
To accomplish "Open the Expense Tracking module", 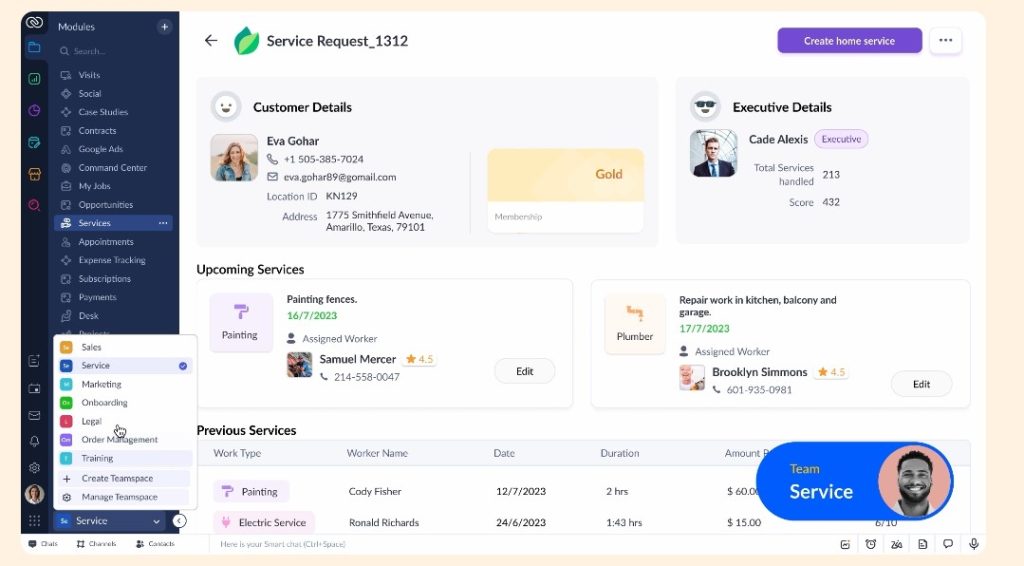I will (113, 260).
